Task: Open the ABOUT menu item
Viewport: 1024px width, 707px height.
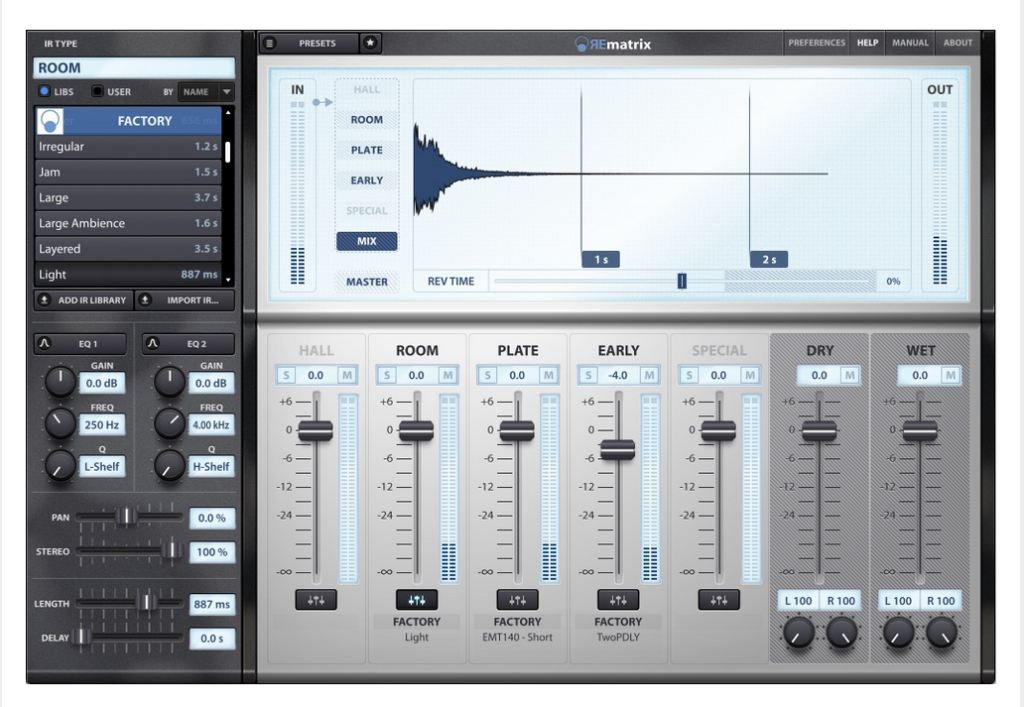Action: 957,43
